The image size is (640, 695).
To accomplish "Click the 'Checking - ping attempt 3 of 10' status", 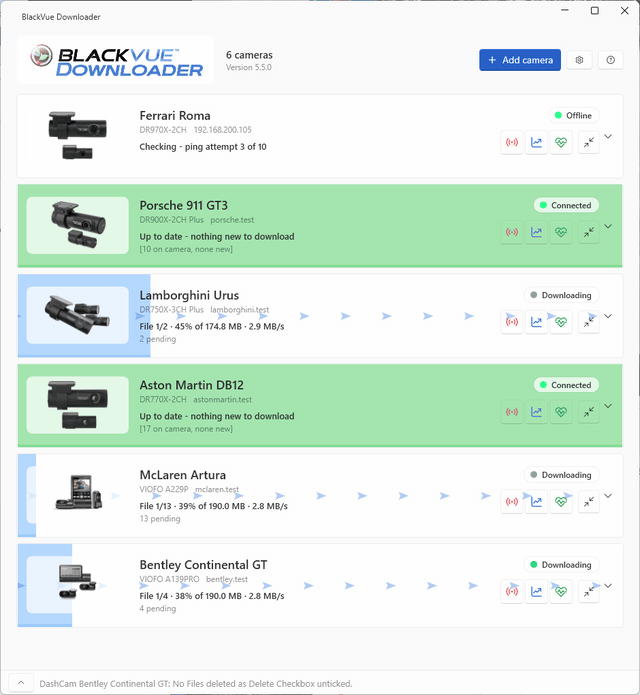I will [203, 147].
